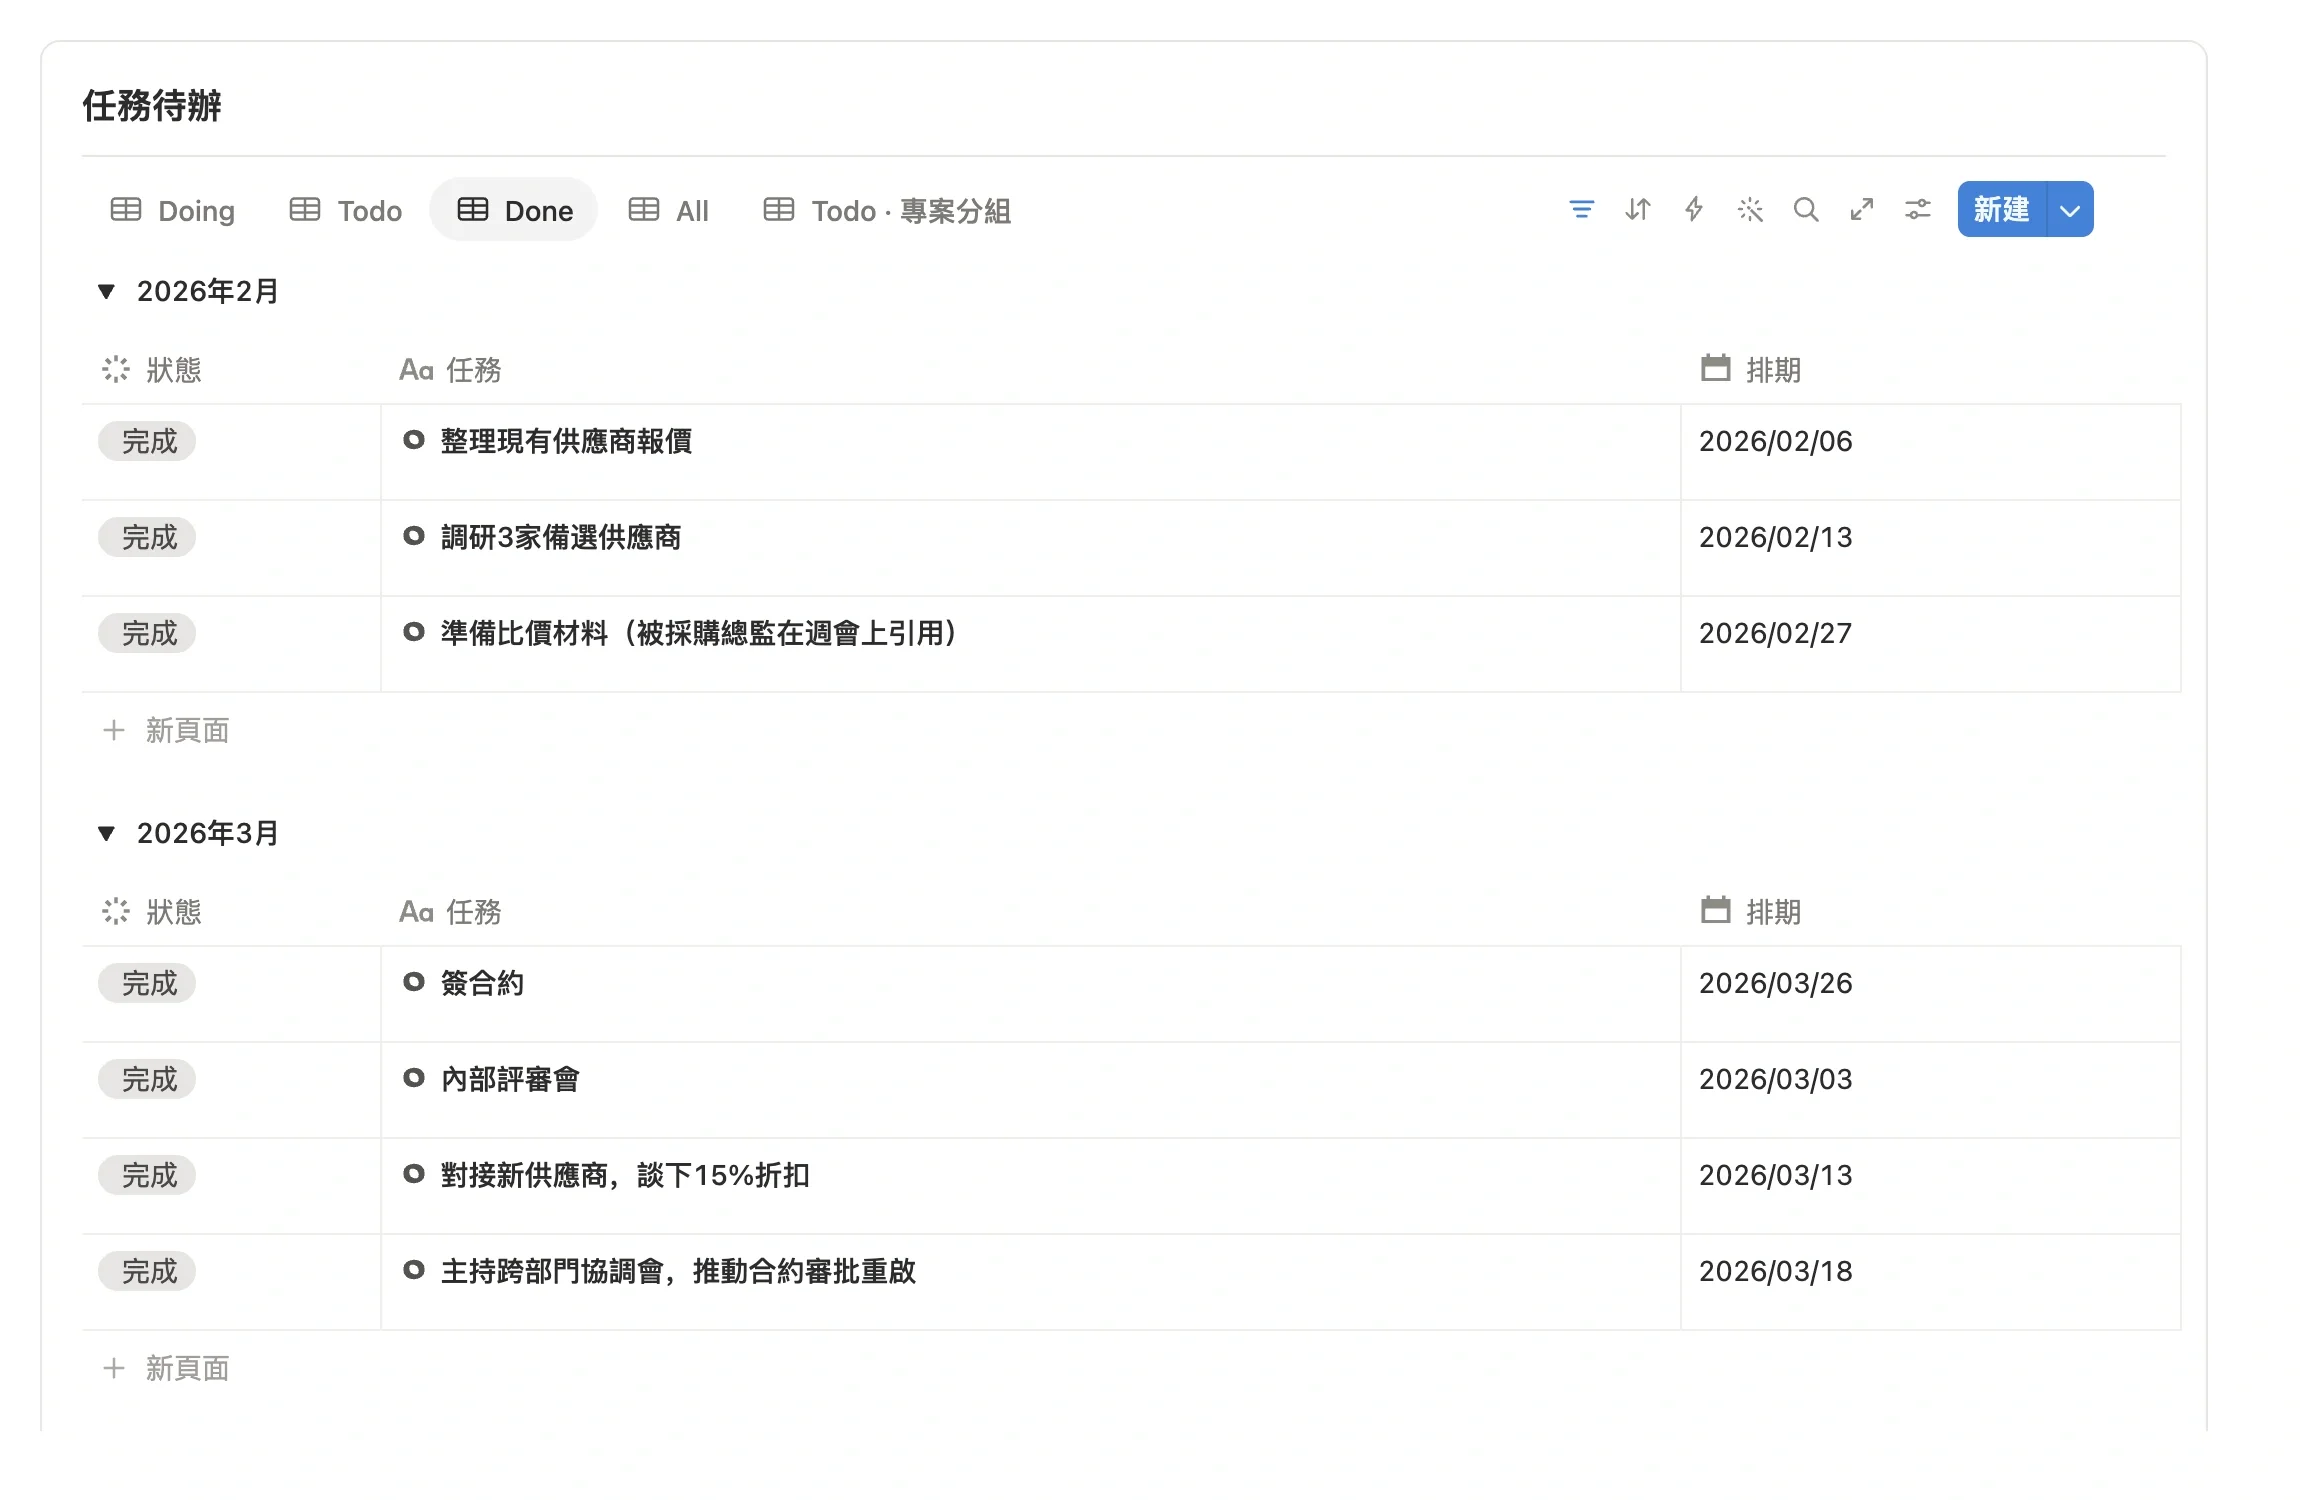Screen dimensions: 2300x1500
Task: Open task 準備比價材料（被採購總監在週會上引用）
Action: pyautogui.click(x=700, y=633)
